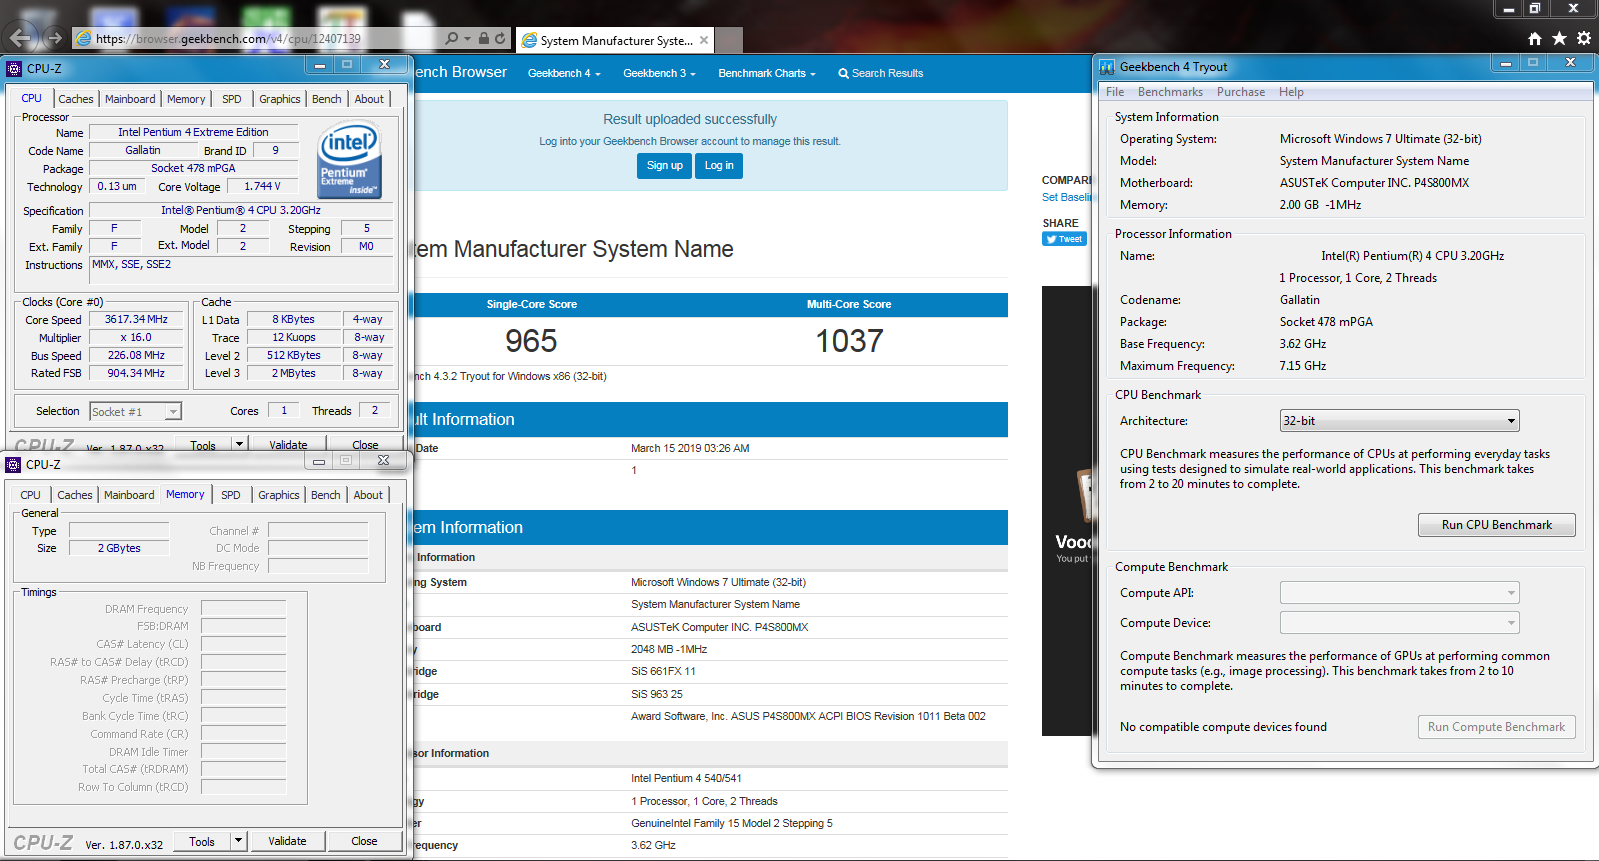Click the Multi-Core Score 1037 value
This screenshot has width=1599, height=861.
click(849, 341)
